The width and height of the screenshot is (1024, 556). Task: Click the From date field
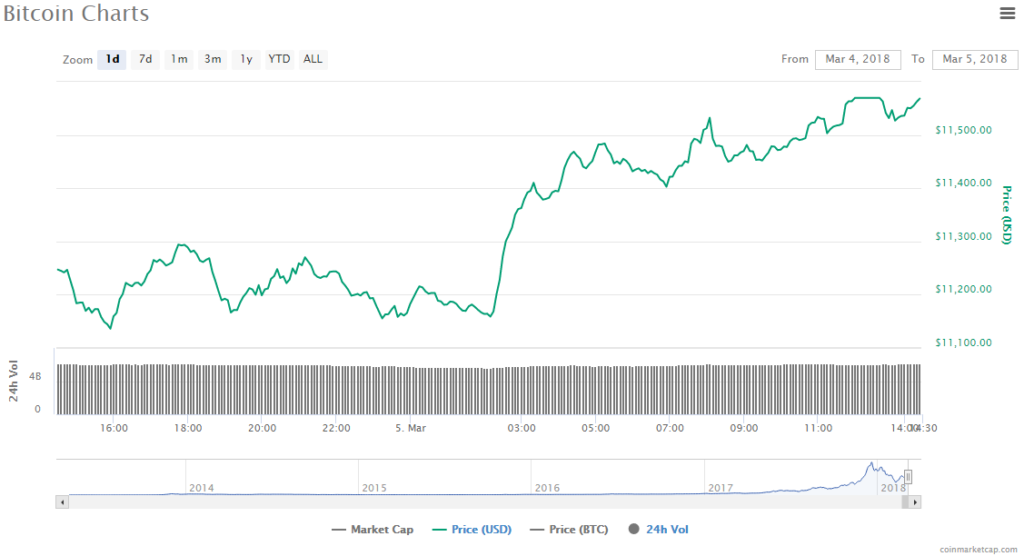[x=858, y=59]
